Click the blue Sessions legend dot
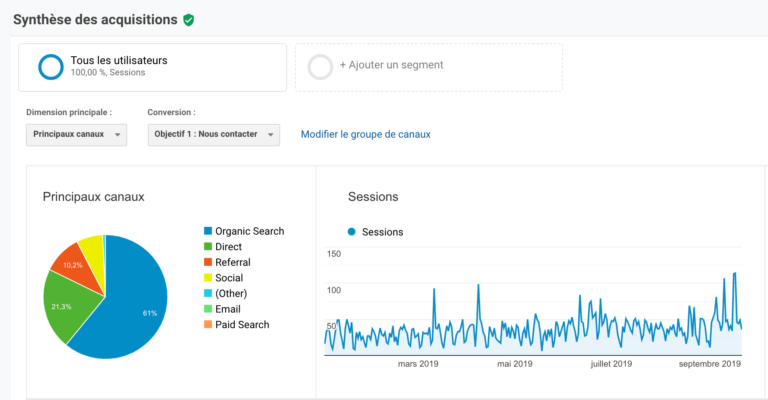Image resolution: width=768 pixels, height=400 pixels. click(x=351, y=232)
